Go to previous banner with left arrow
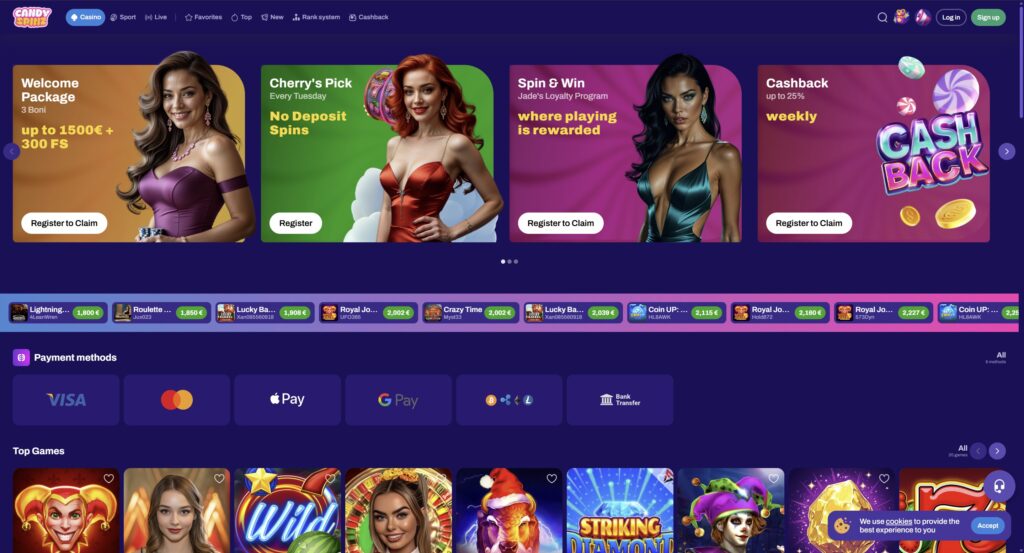Viewport: 1024px width, 553px height. click(x=12, y=151)
